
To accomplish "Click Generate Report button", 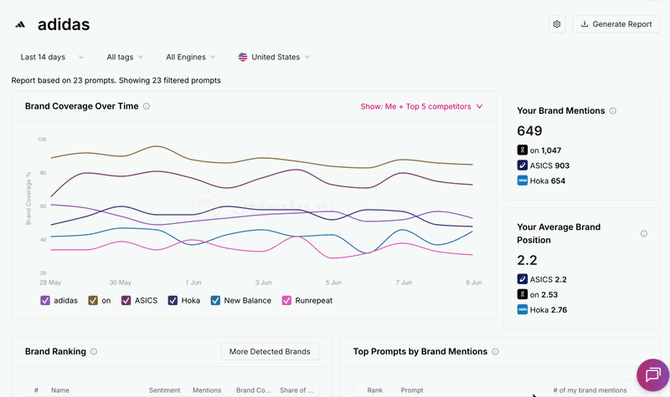I will pyautogui.click(x=616, y=24).
